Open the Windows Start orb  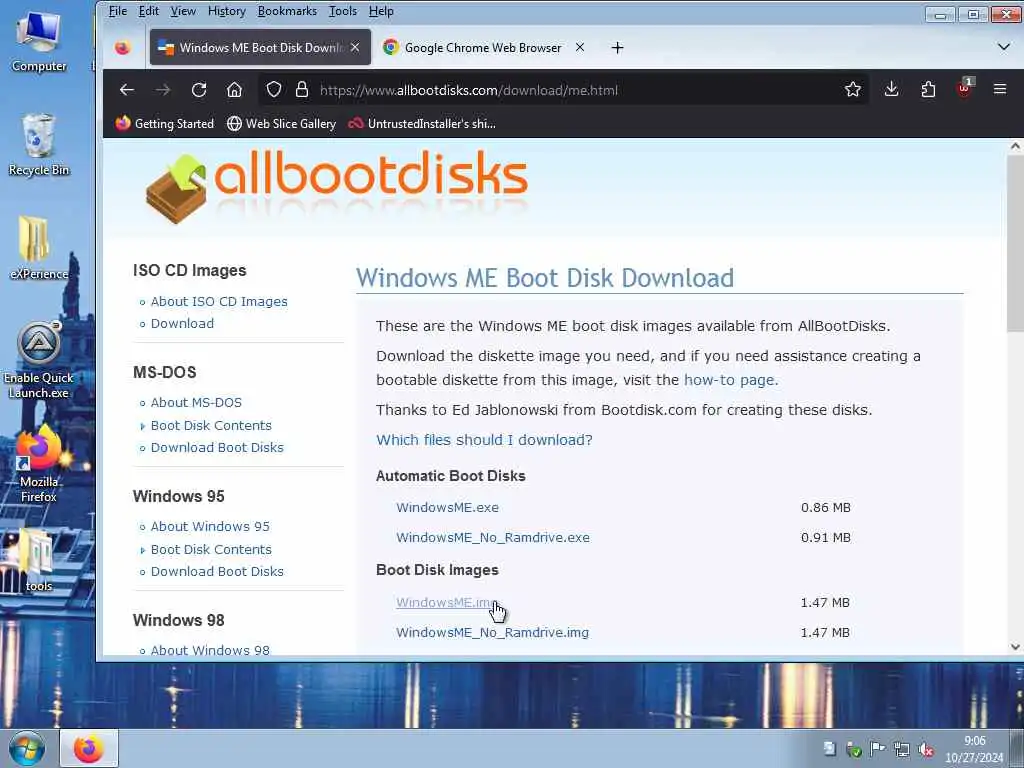click(27, 748)
